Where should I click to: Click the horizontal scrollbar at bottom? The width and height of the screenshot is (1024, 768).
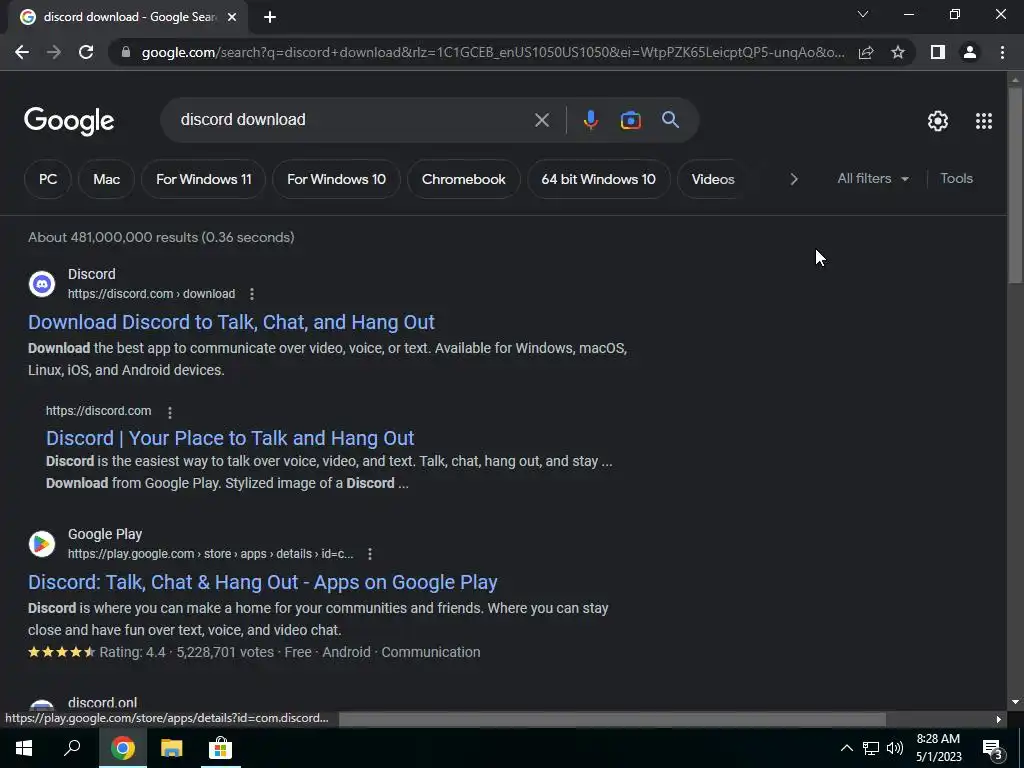(612, 719)
